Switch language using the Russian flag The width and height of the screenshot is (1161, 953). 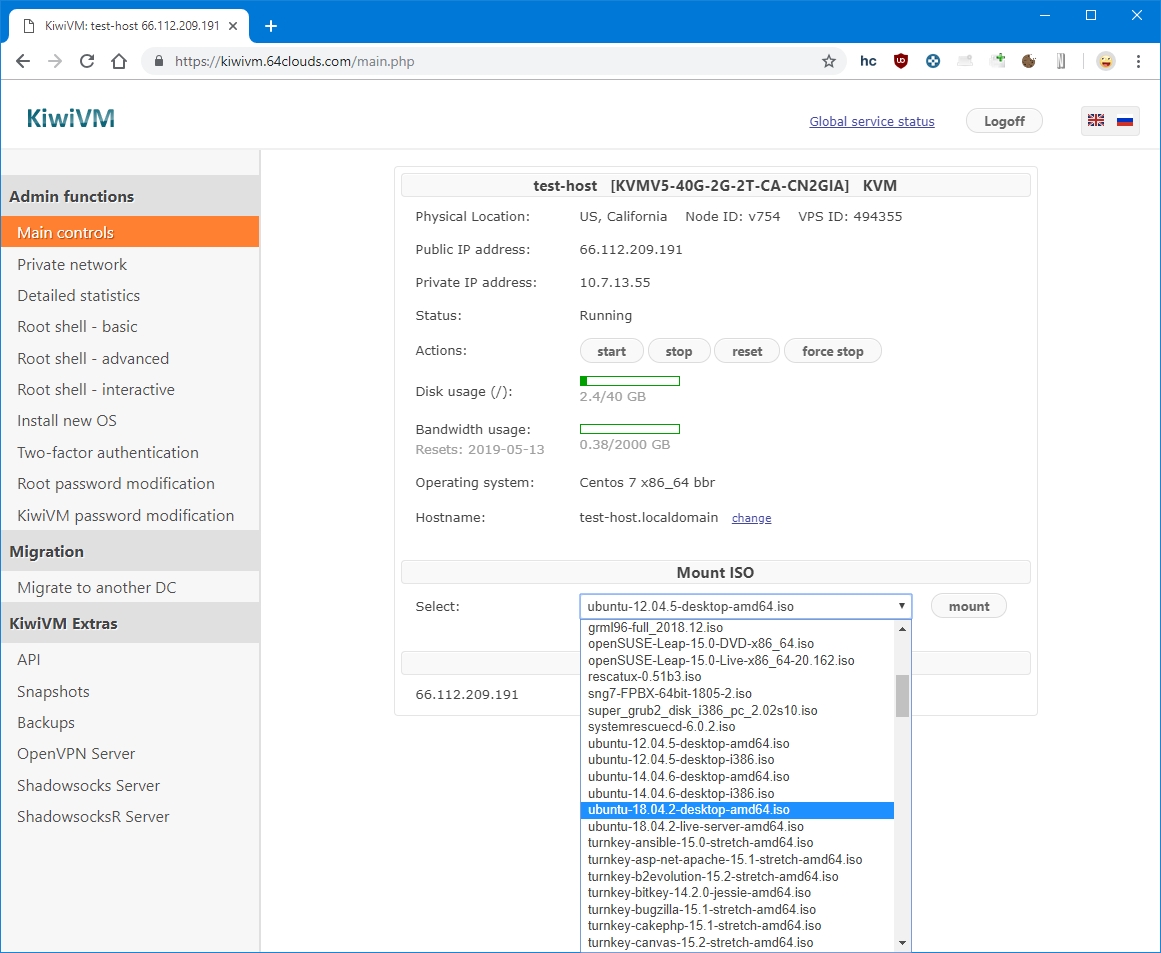click(x=1125, y=121)
